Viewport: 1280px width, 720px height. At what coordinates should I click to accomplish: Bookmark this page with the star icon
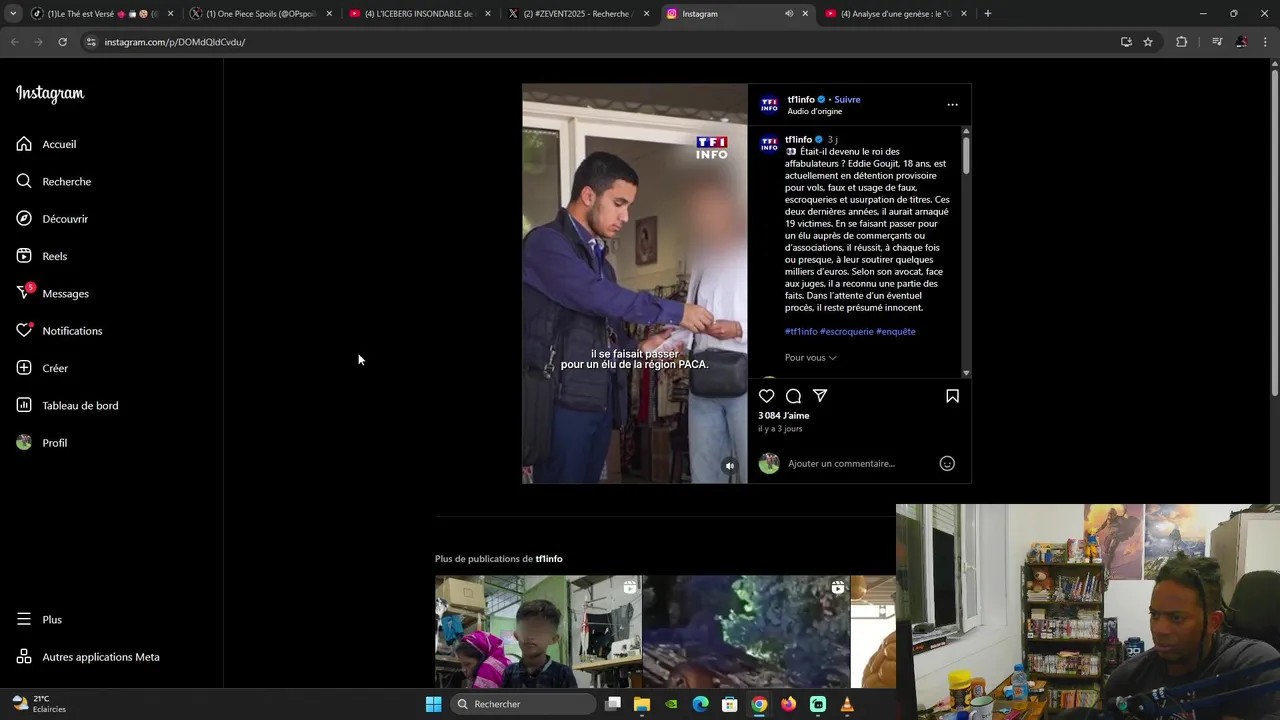[x=1148, y=42]
